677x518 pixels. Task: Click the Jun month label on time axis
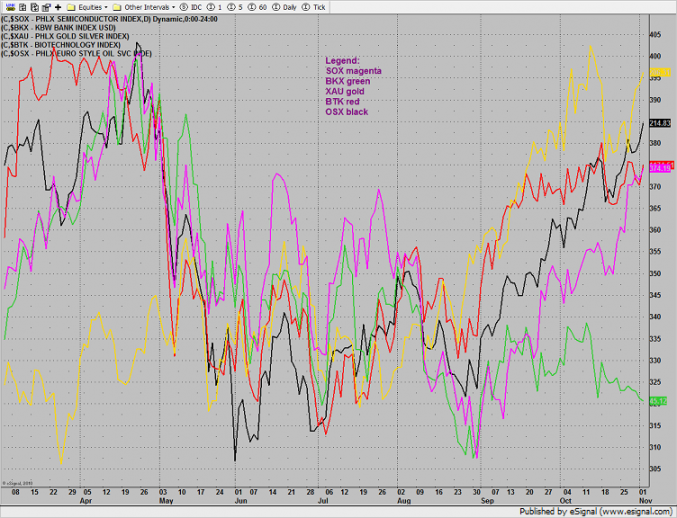tap(241, 501)
